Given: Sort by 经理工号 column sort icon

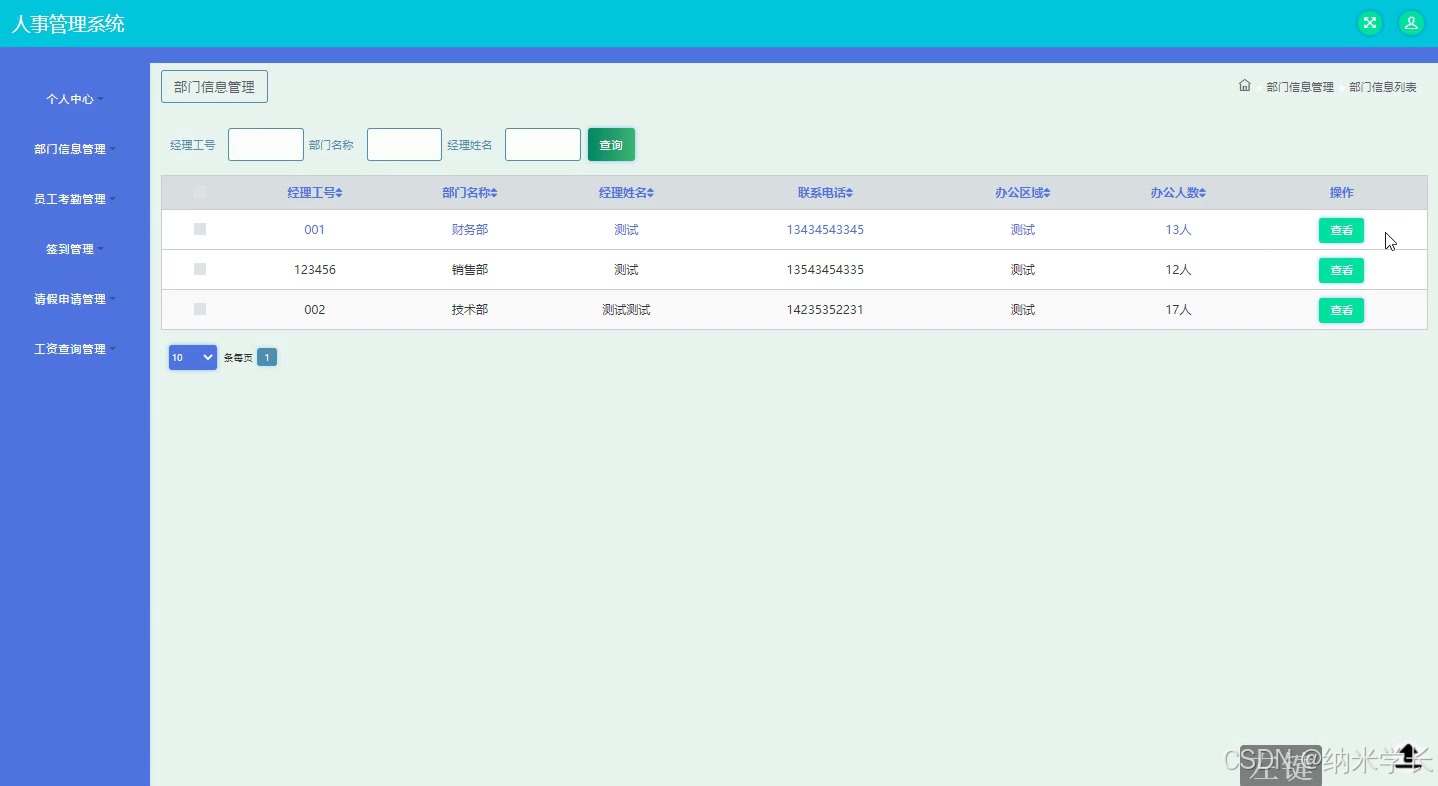Looking at the screenshot, I should [339, 193].
